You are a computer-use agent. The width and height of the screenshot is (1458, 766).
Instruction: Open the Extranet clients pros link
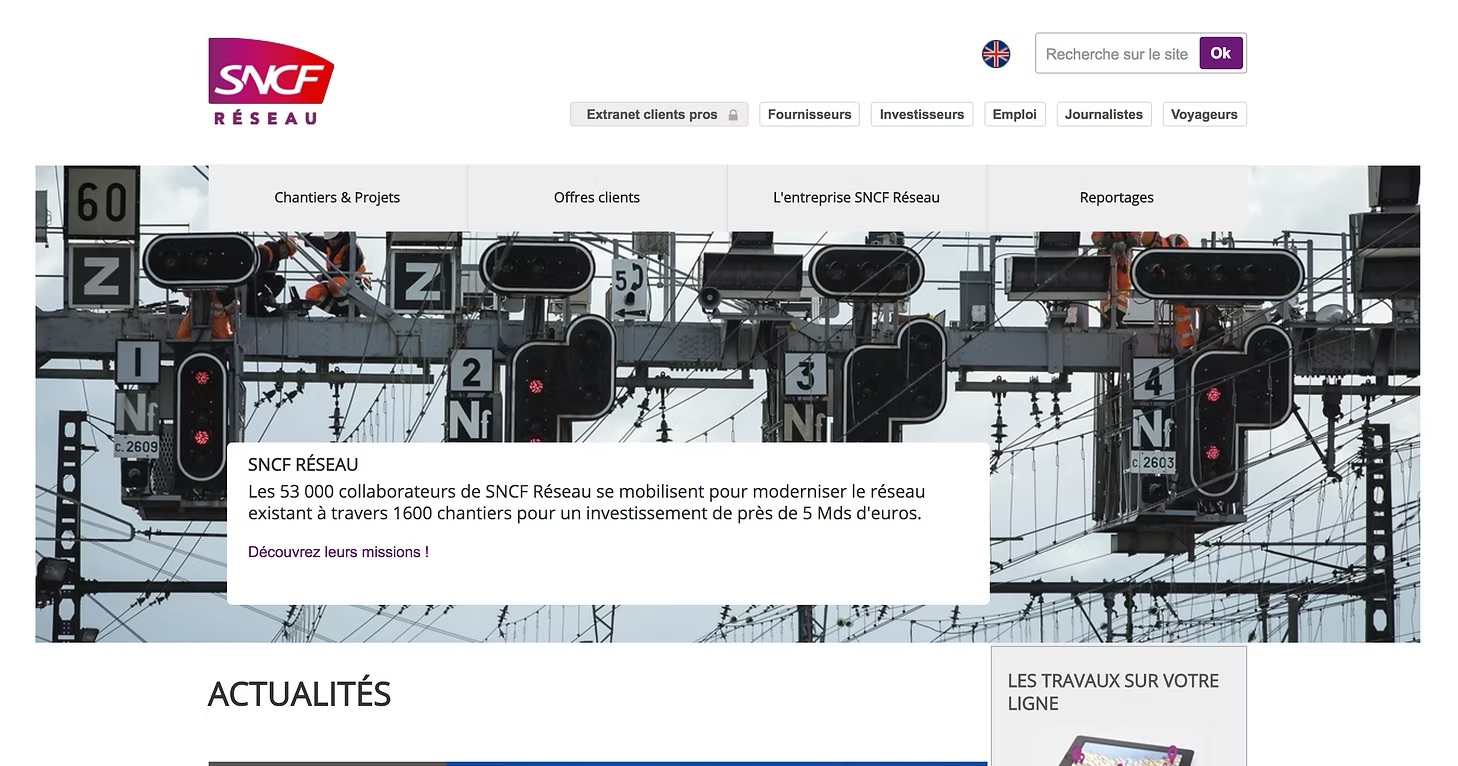pyautogui.click(x=651, y=115)
